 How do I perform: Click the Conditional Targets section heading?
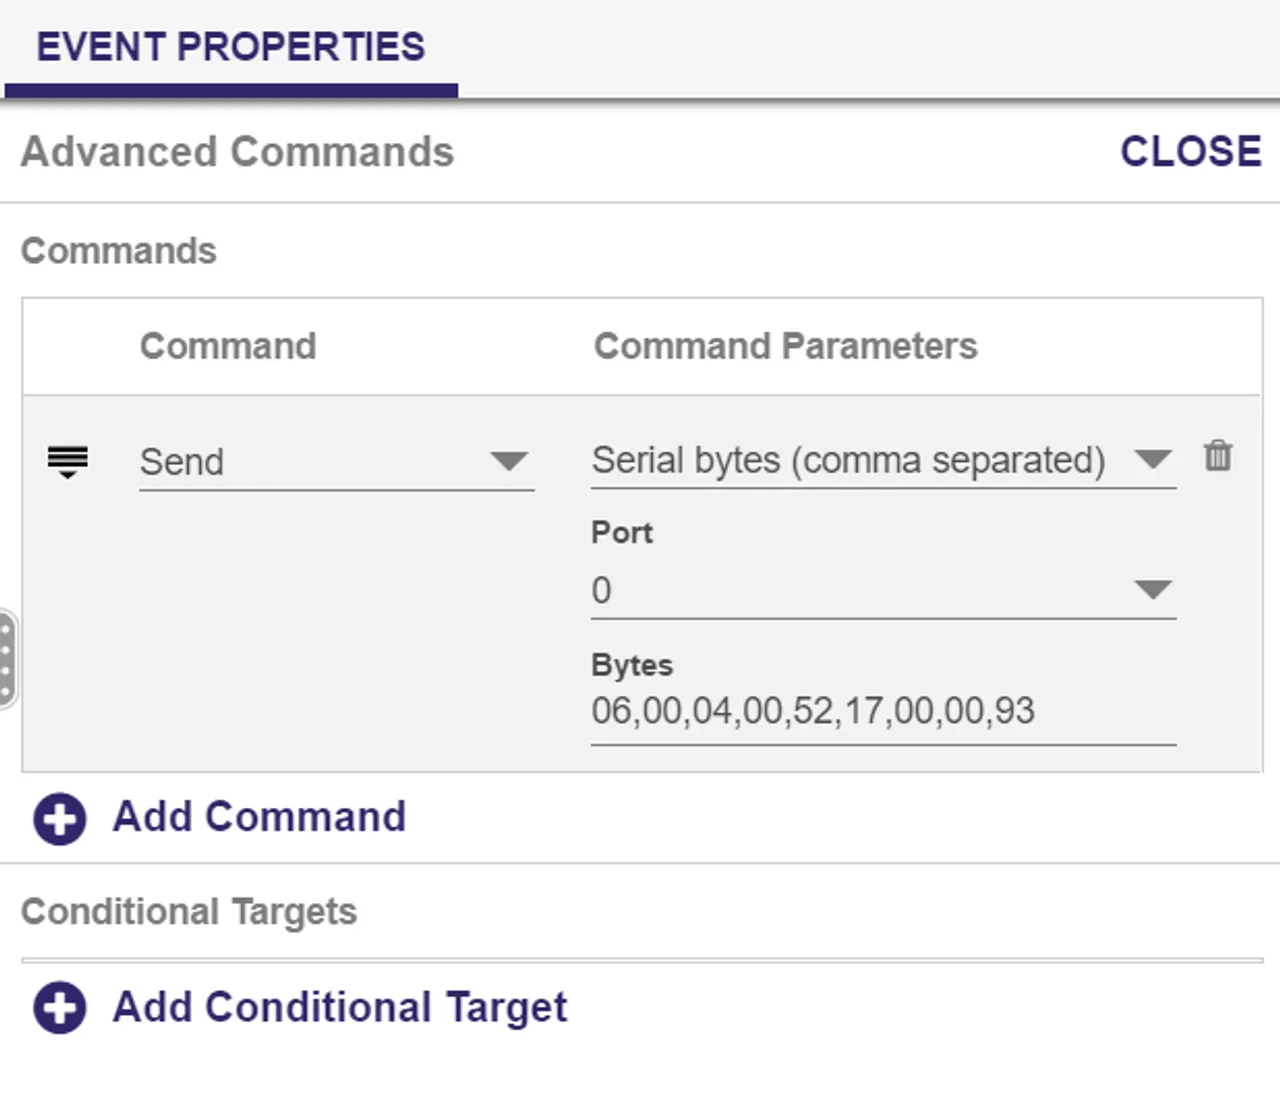[x=189, y=912]
